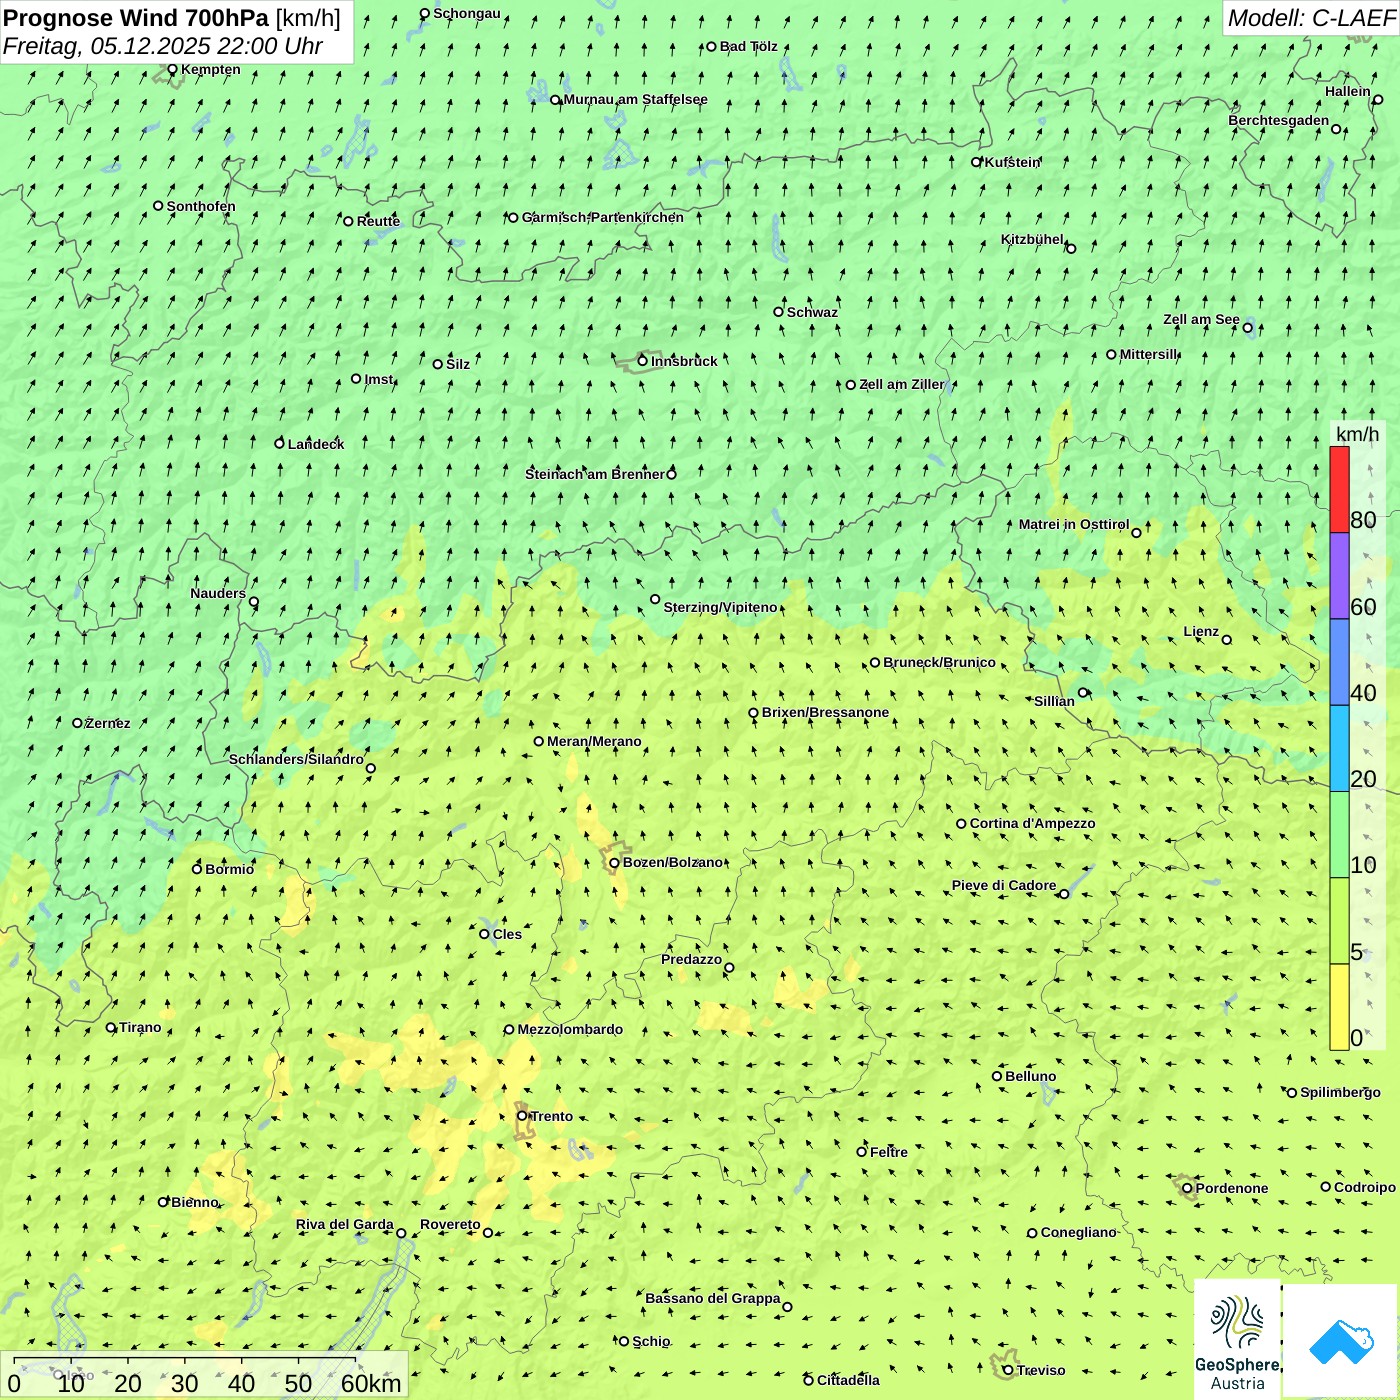Click the Kitzbühel label
Viewport: 1400px width, 1400px height.
click(1032, 239)
